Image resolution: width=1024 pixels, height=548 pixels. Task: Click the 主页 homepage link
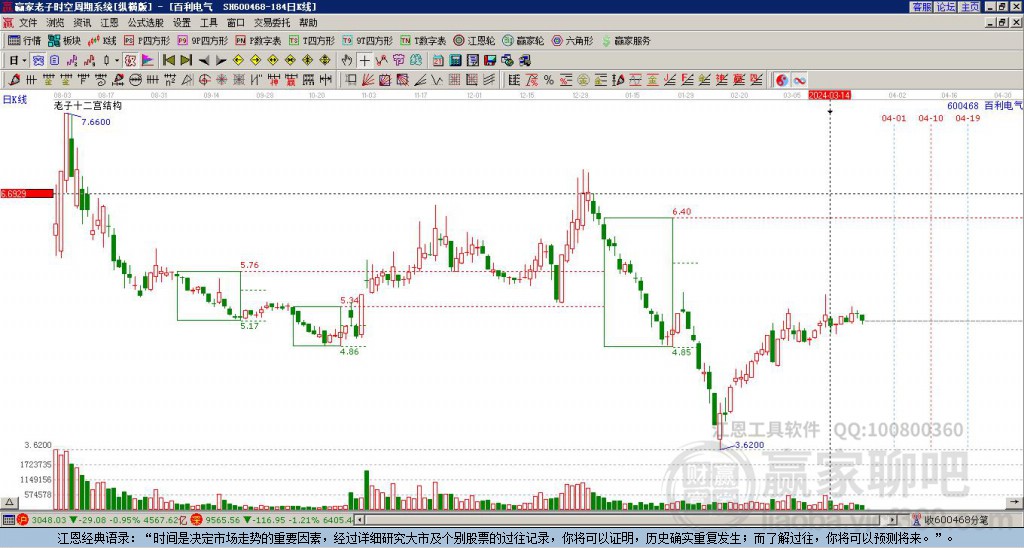pyautogui.click(x=970, y=7)
